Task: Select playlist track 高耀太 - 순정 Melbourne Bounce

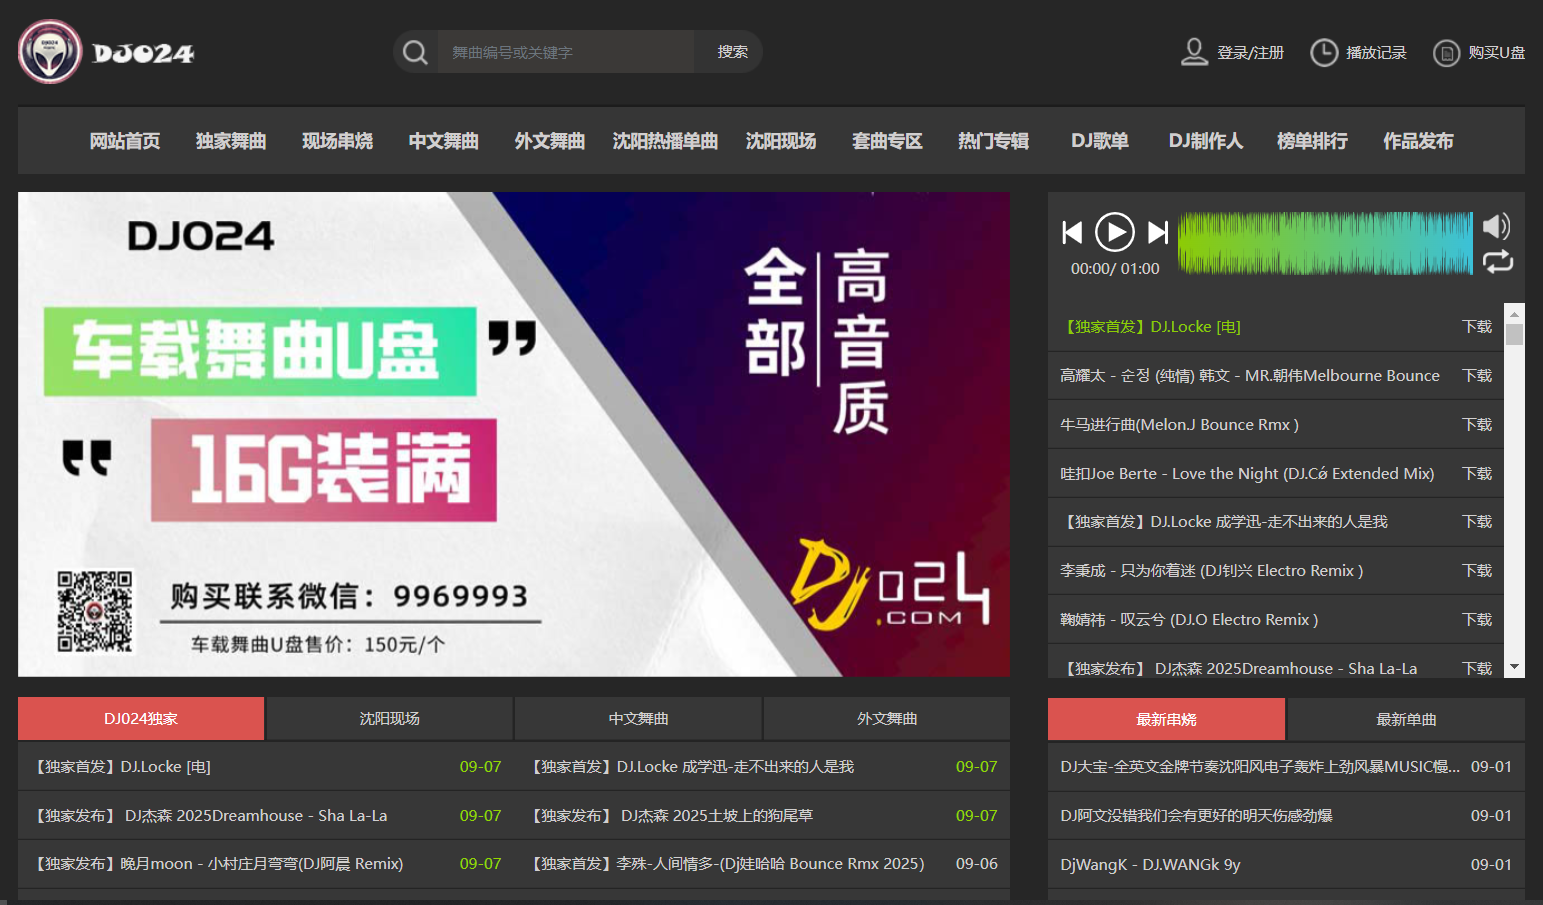Action: 1250,376
